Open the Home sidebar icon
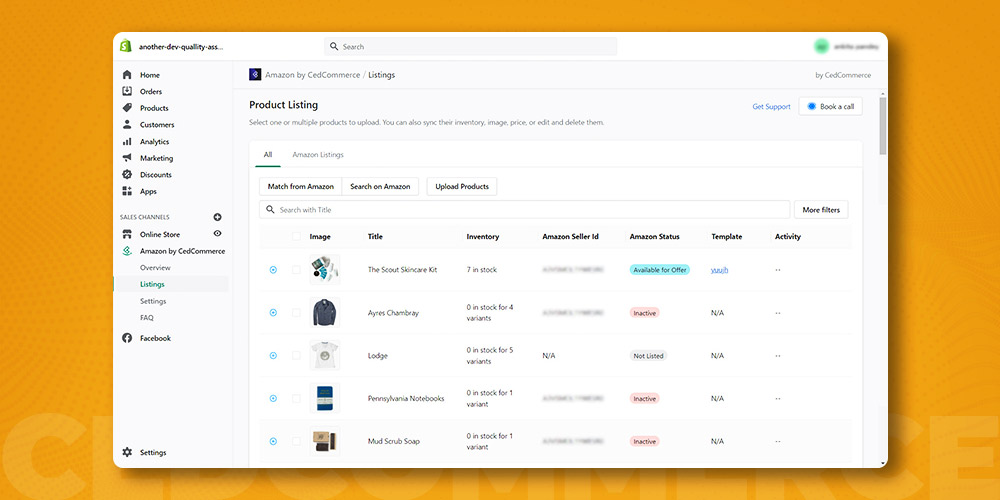1000x500 pixels. [x=127, y=75]
